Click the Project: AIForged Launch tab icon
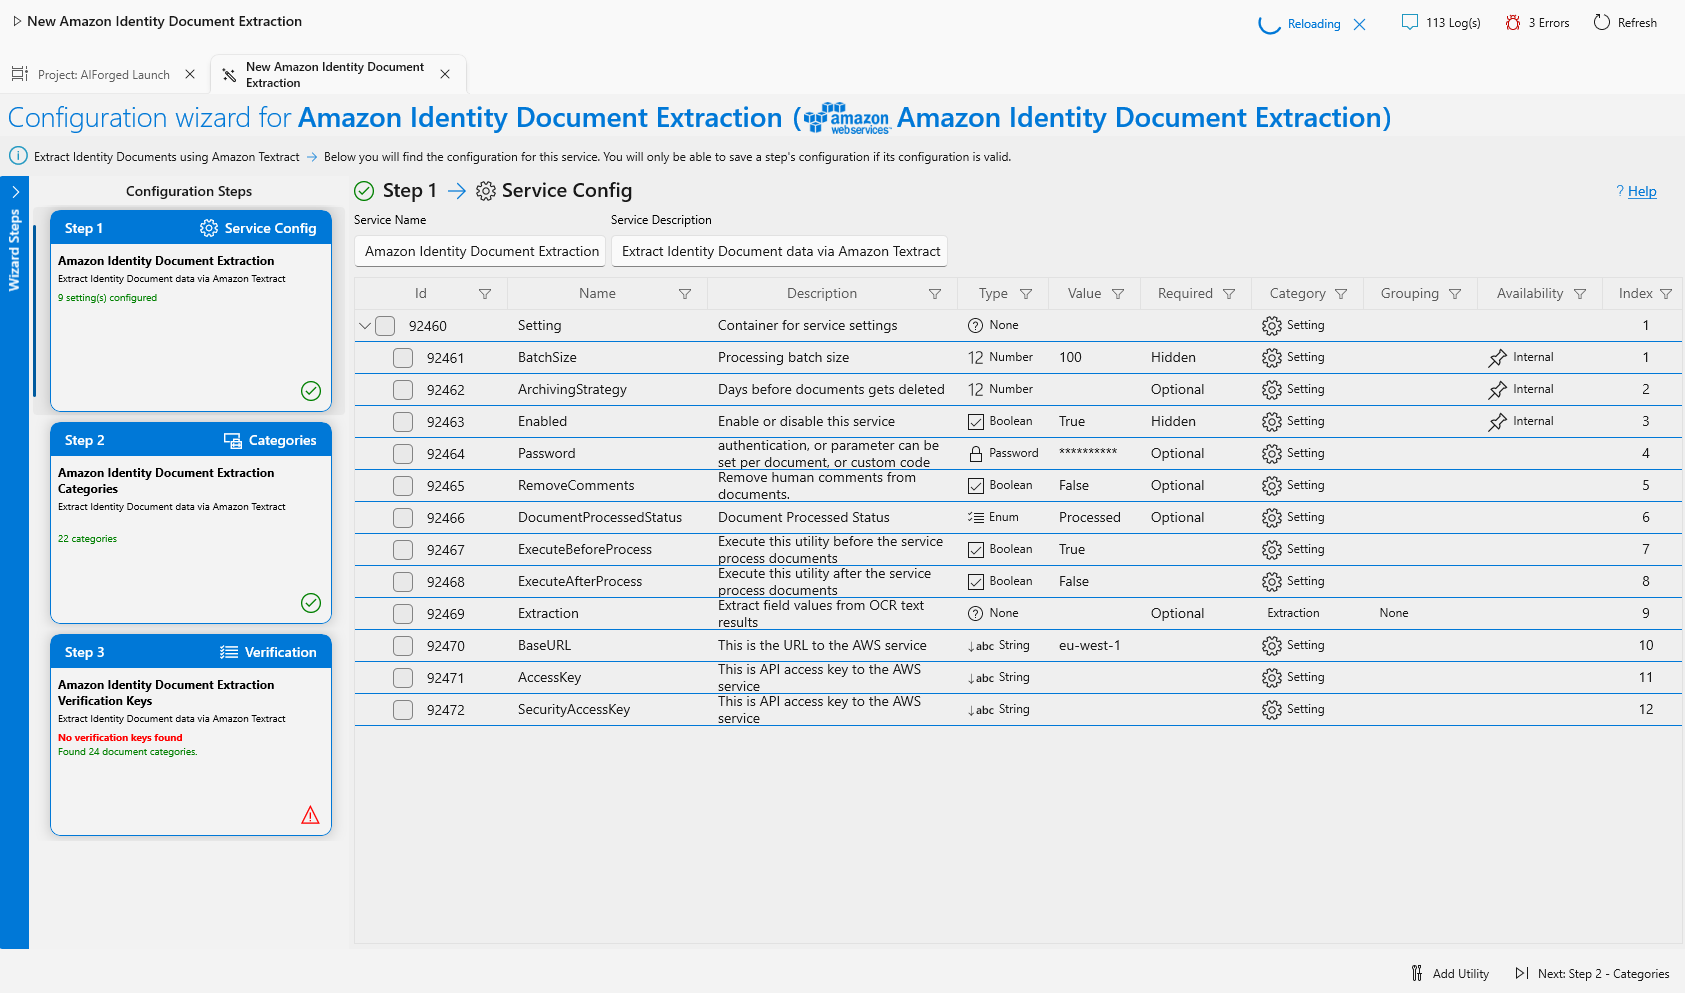 [20, 74]
